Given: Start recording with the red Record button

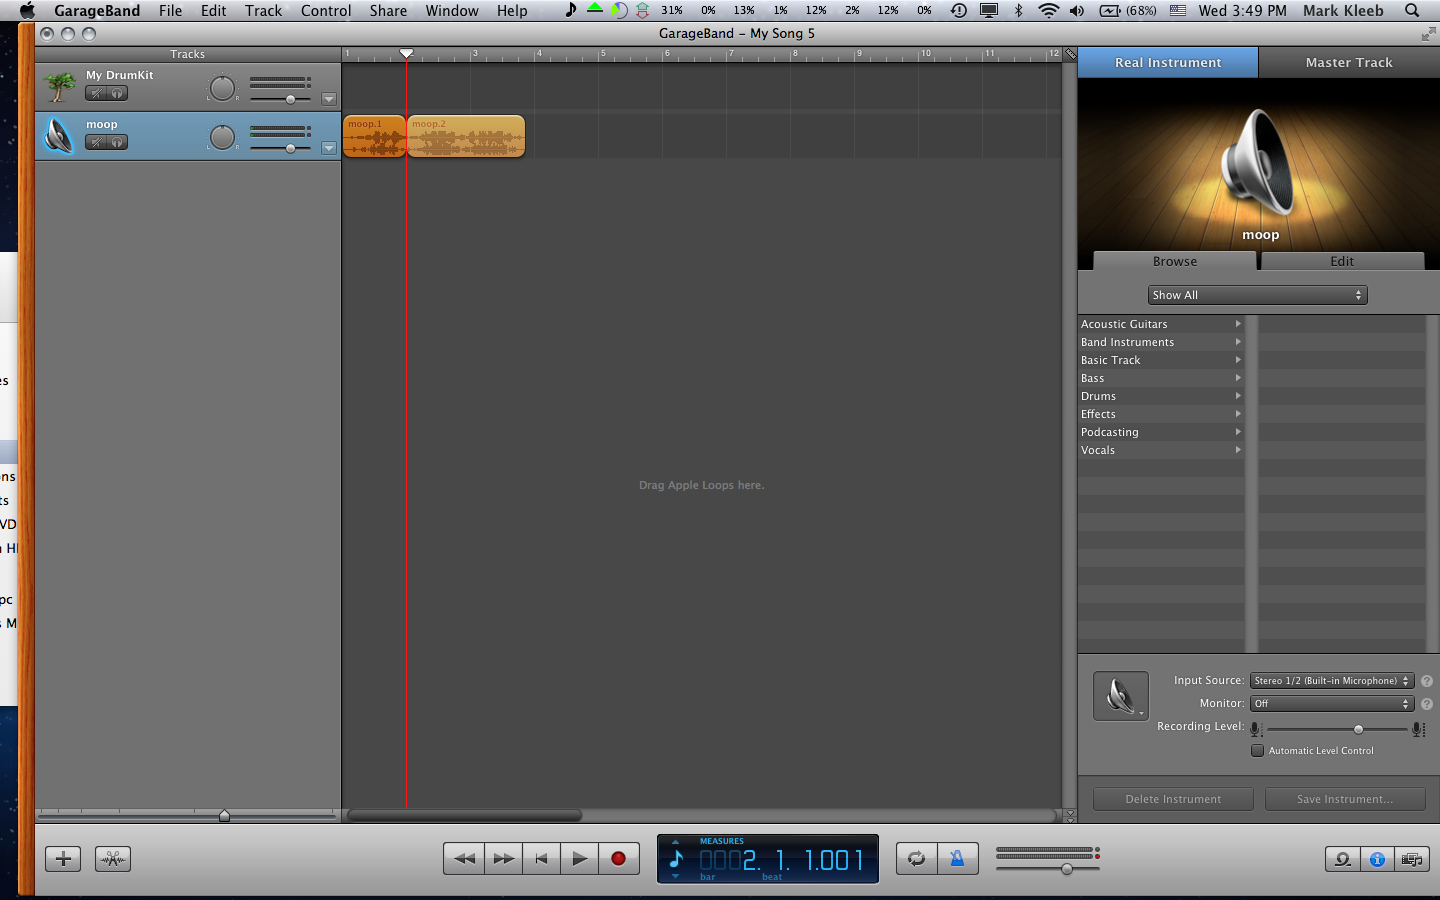Looking at the screenshot, I should [618, 859].
